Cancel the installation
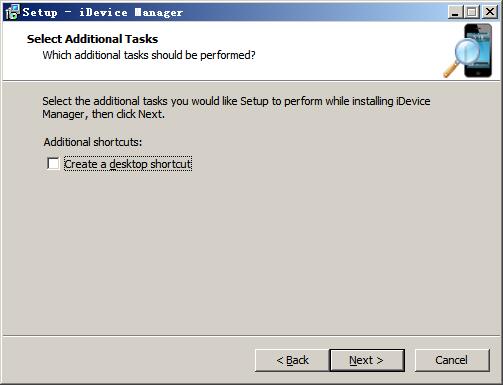 coord(452,360)
